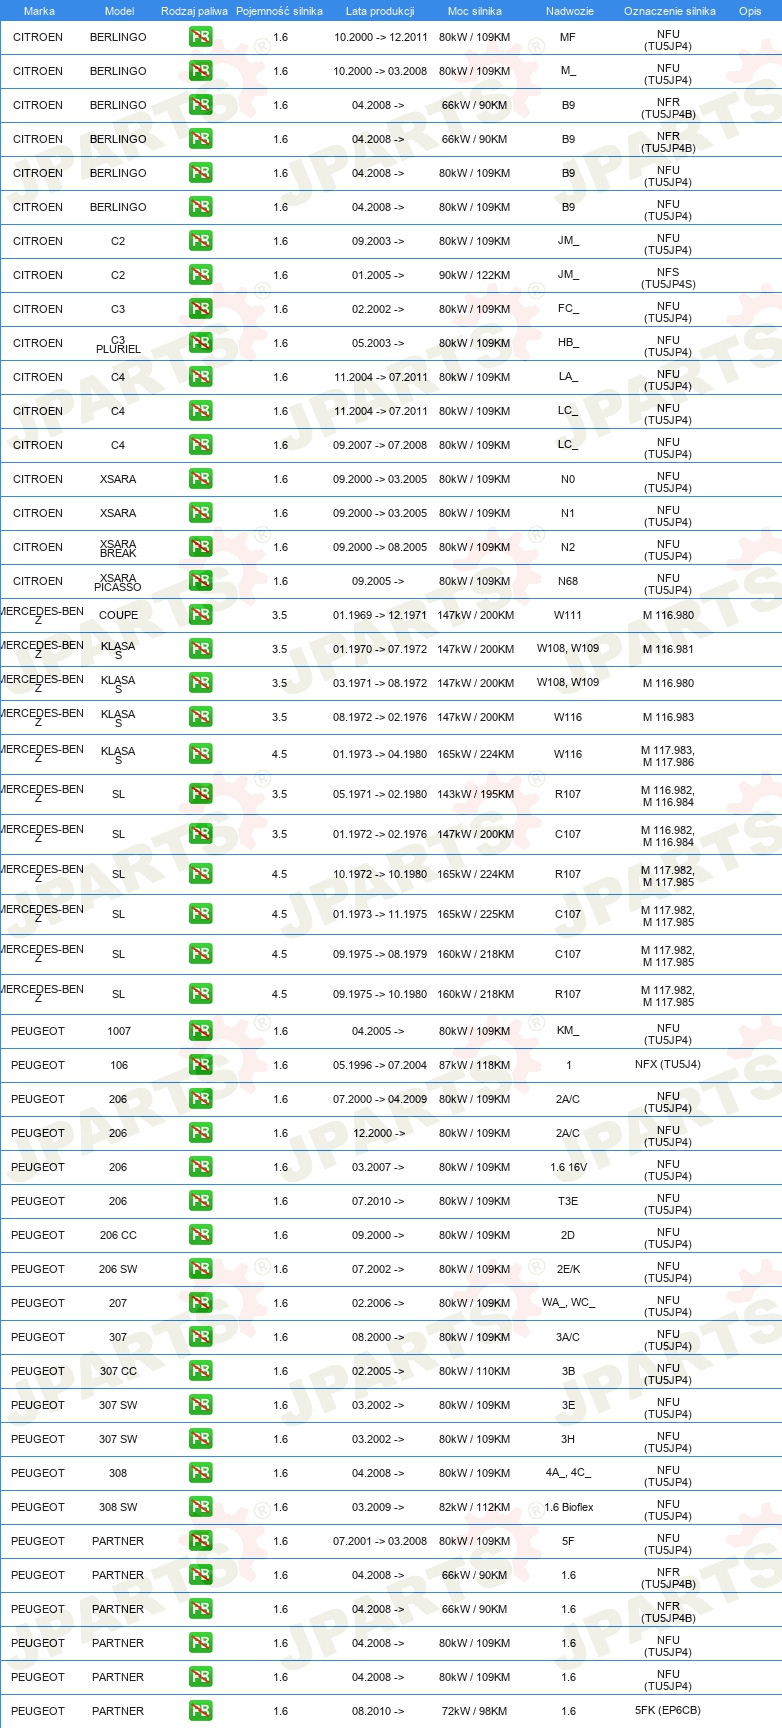The height and width of the screenshot is (1728, 782).
Task: Click fuel icon in Citroen C3 FC_ row
Action: [201, 309]
